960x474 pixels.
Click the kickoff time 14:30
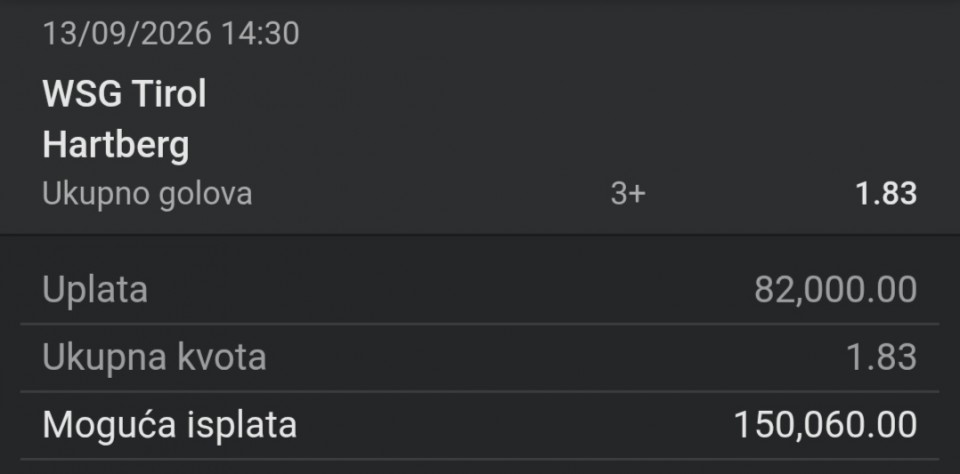[260, 33]
